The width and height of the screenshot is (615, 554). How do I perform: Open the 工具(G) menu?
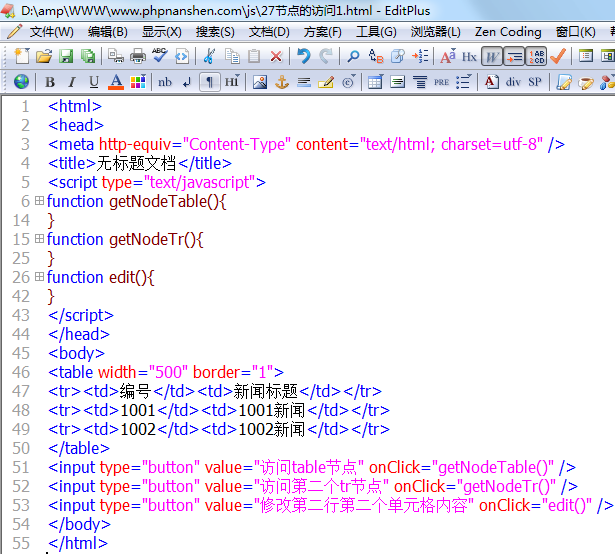point(376,32)
